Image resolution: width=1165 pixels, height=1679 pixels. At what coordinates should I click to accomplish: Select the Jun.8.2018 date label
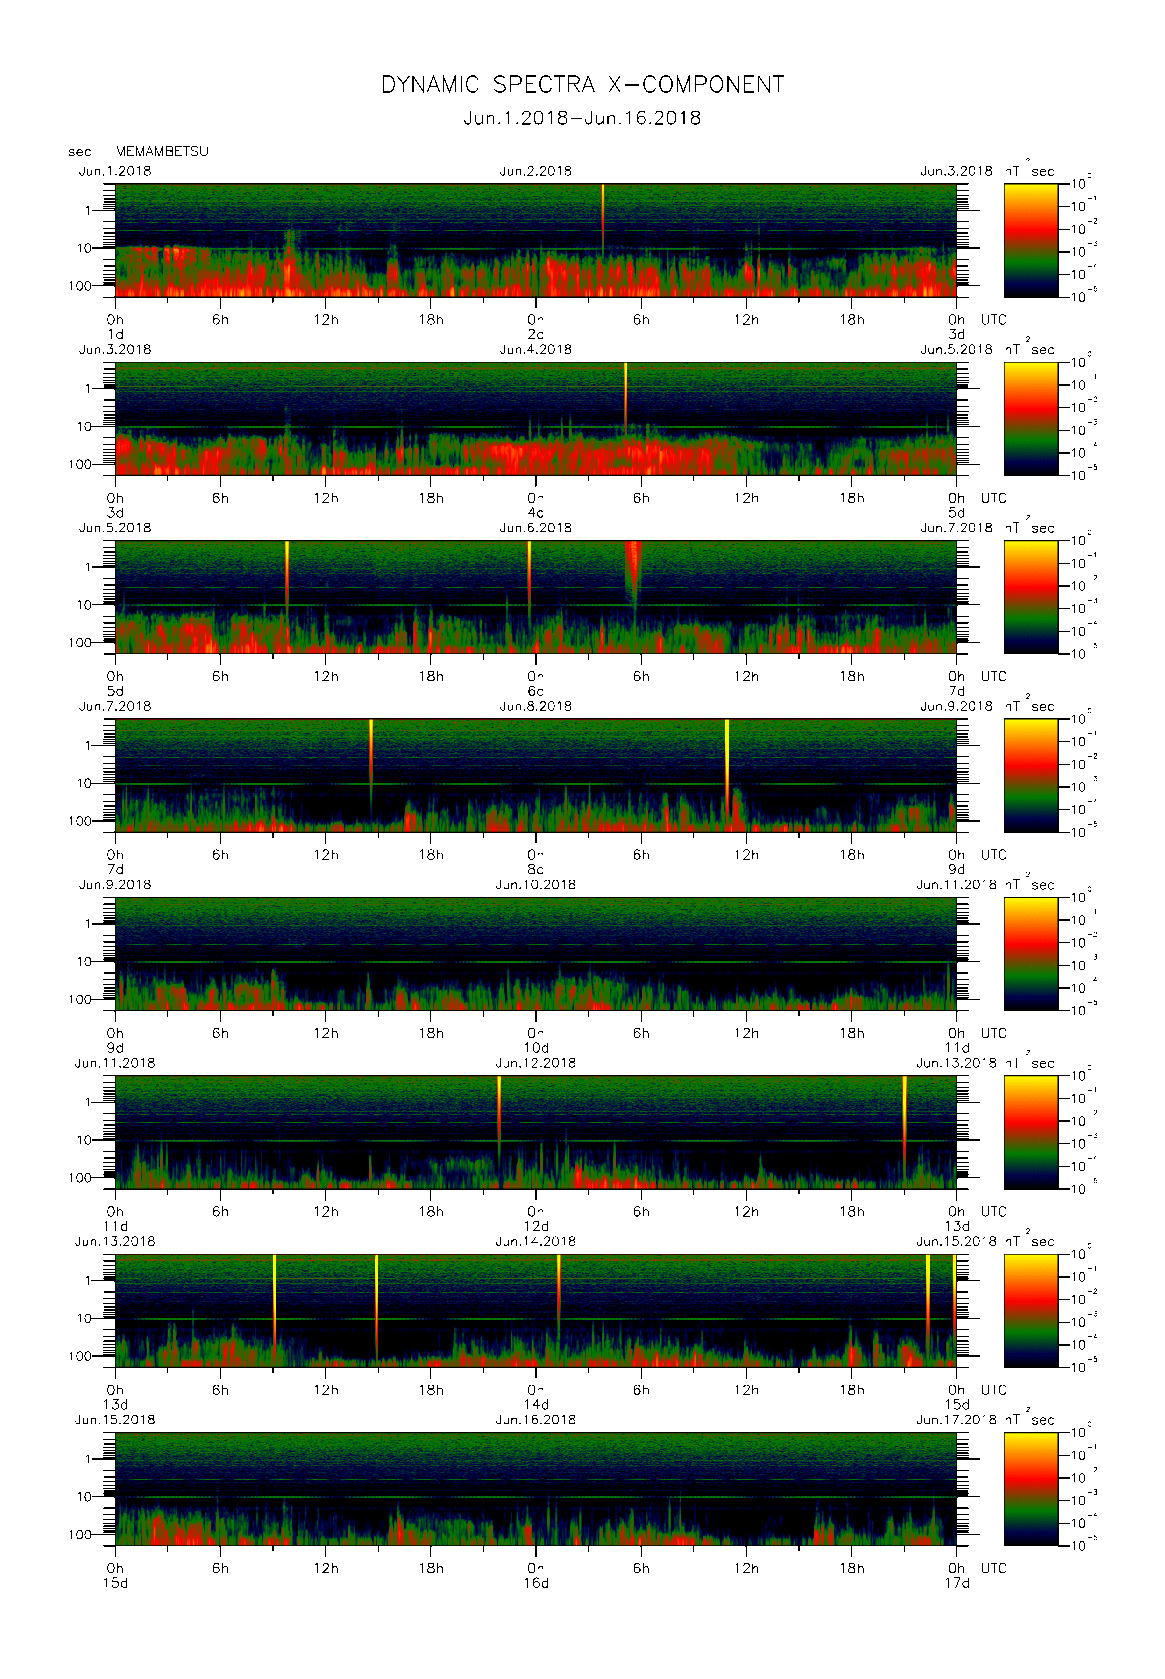pyautogui.click(x=536, y=706)
